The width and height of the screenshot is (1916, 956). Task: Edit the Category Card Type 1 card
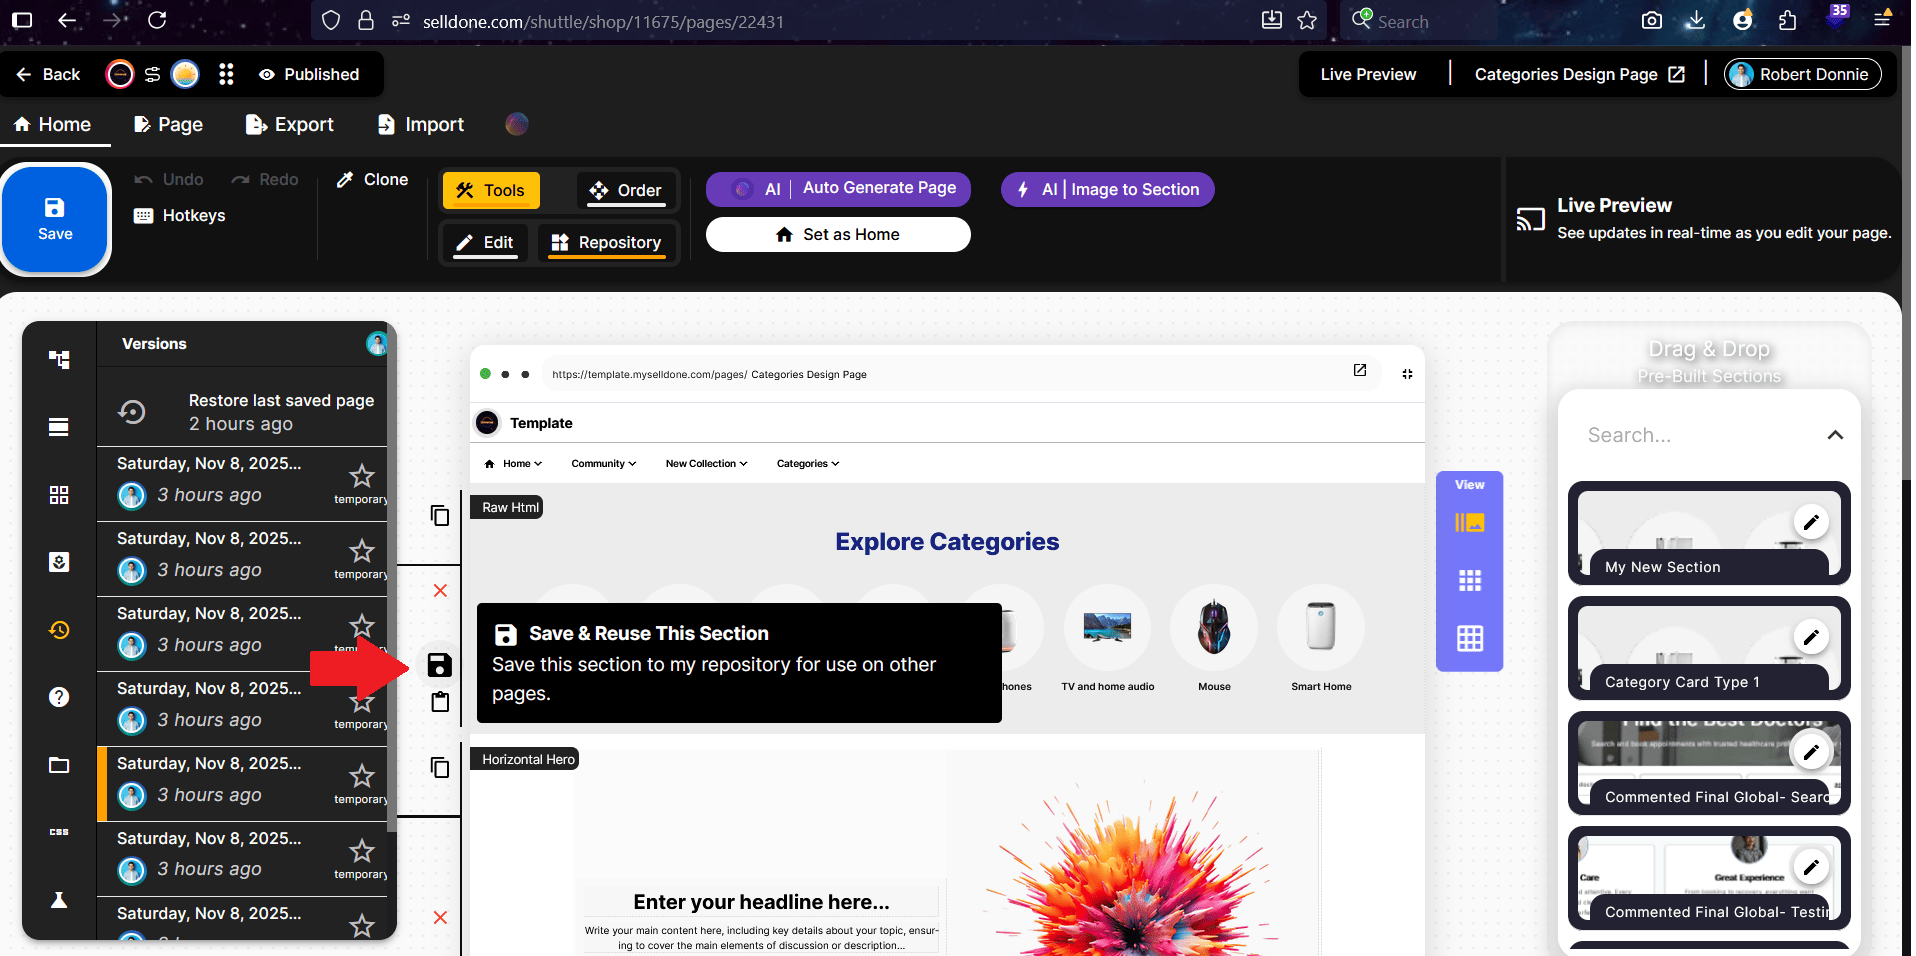tap(1811, 637)
